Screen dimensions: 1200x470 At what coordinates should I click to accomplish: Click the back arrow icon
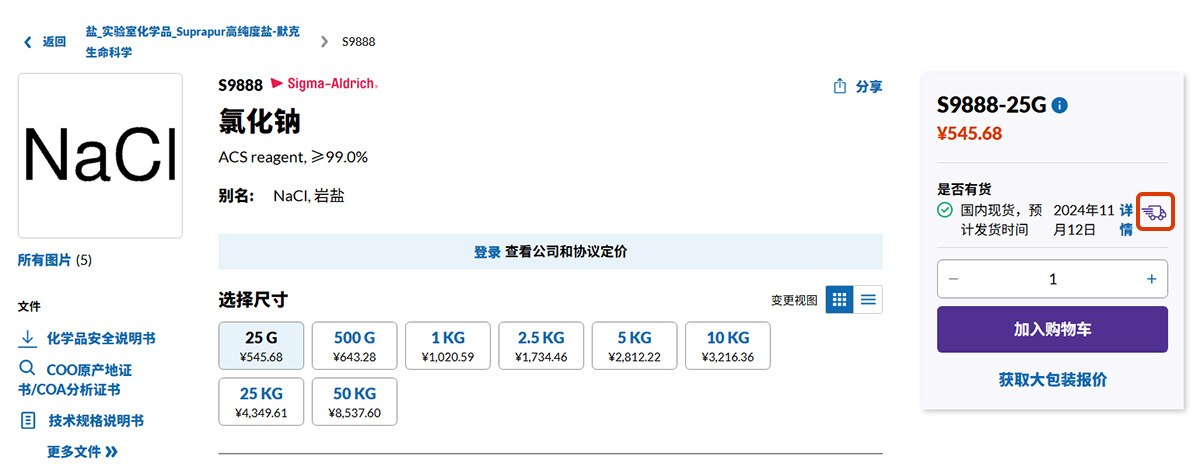coord(27,42)
